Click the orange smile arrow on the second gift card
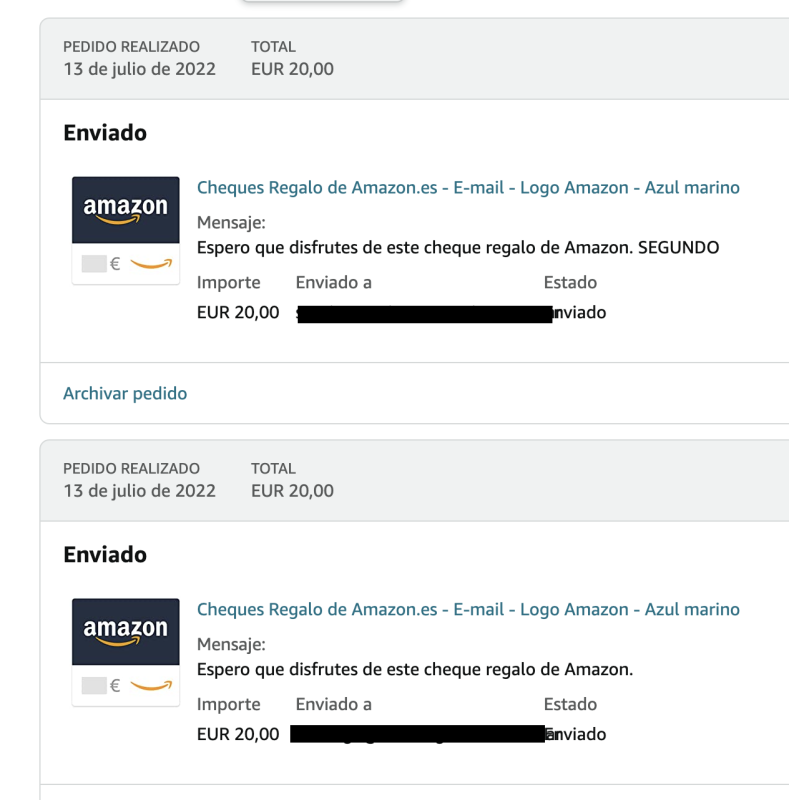 (x=151, y=686)
